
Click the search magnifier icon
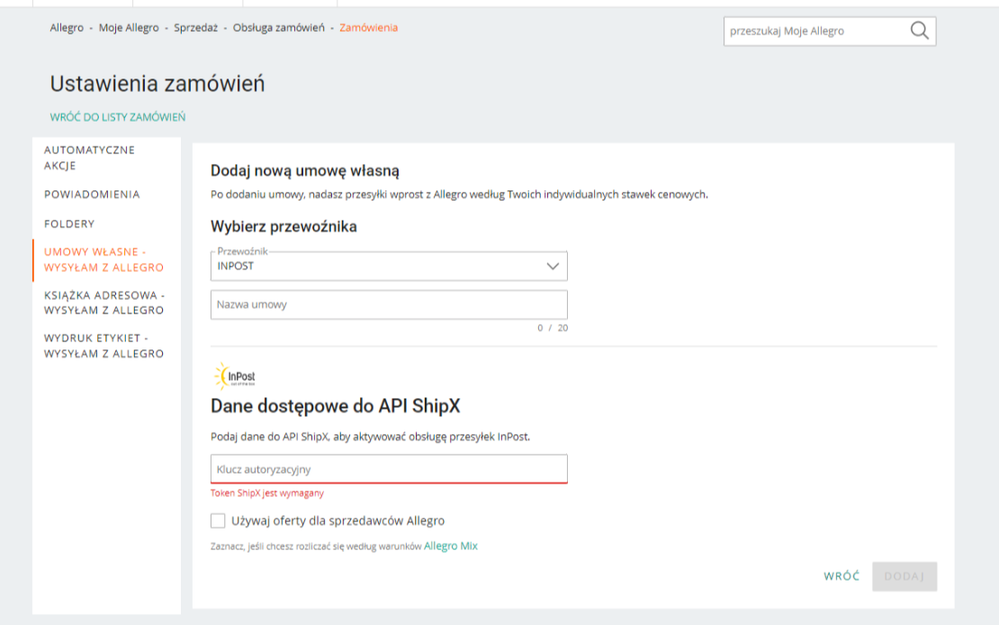[x=919, y=31]
